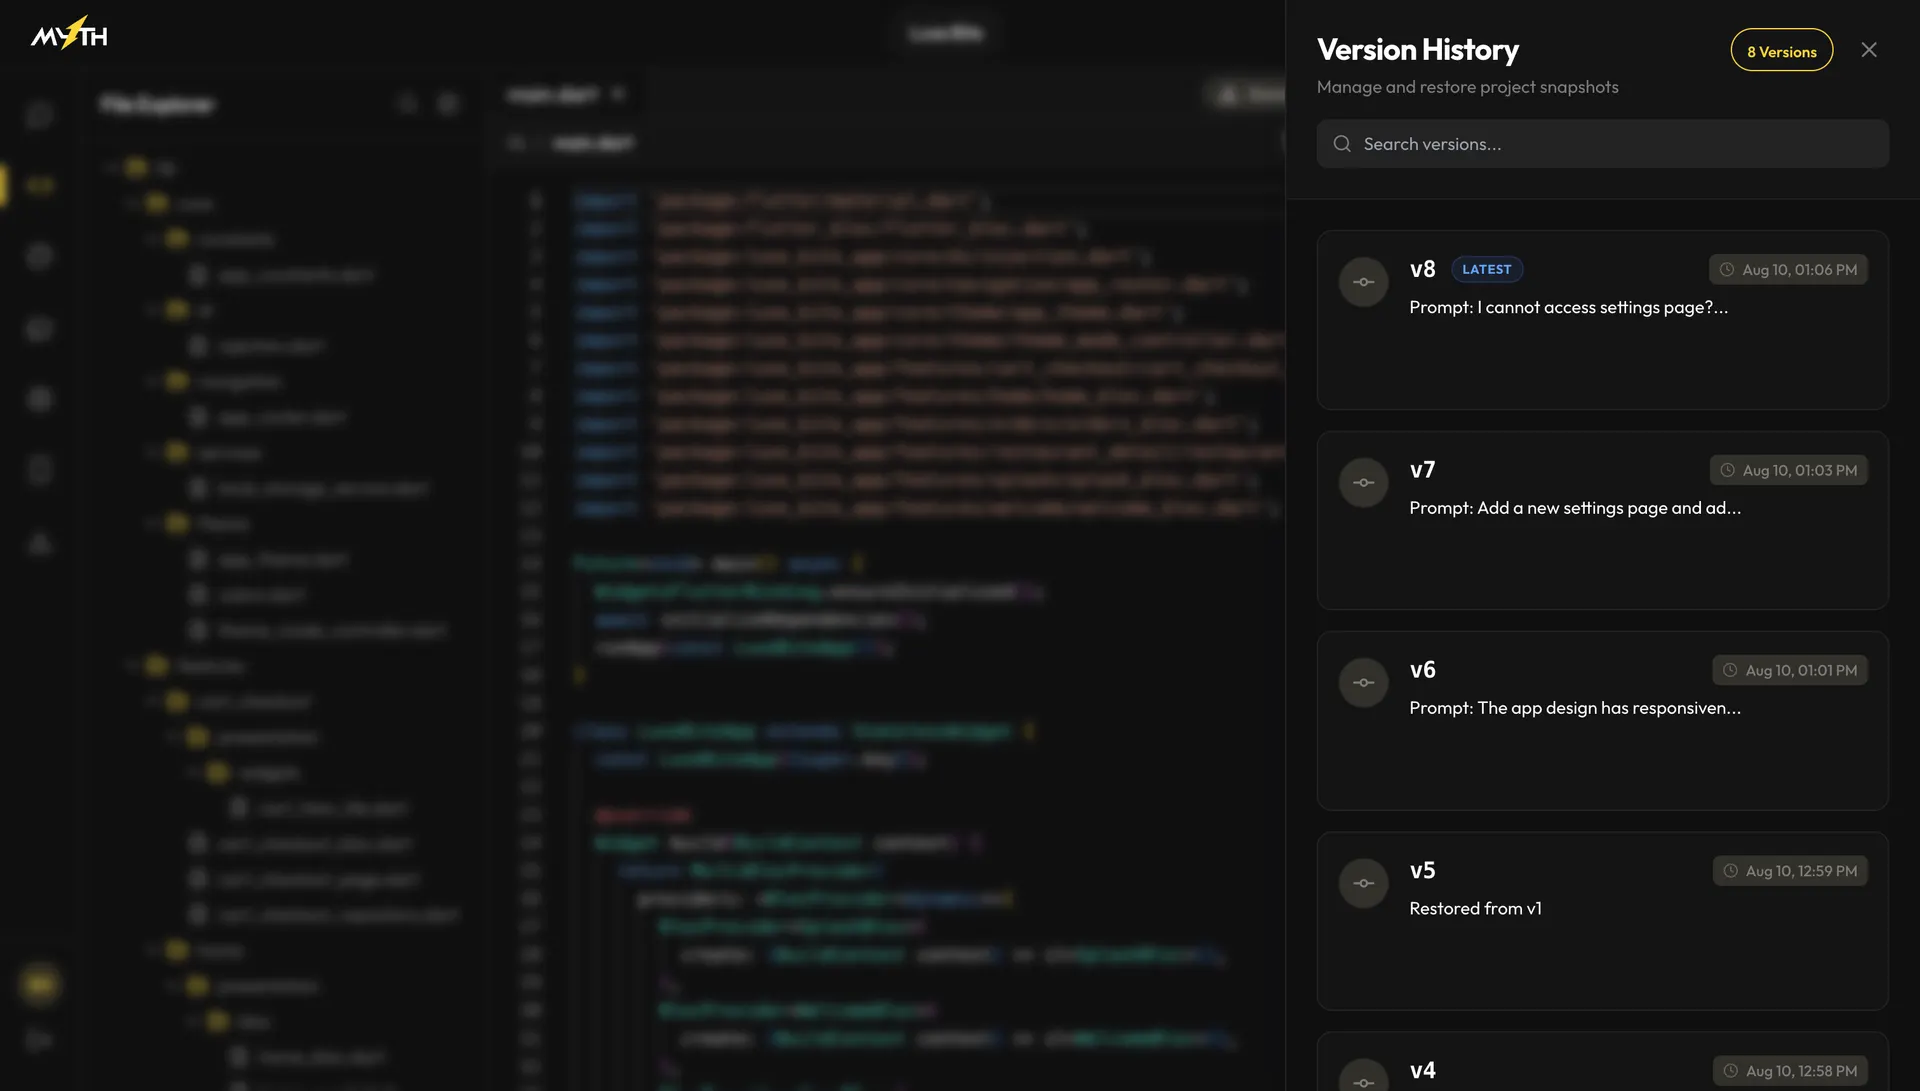The height and width of the screenshot is (1091, 1920).
Task: Click the magnifier icon in the search box
Action: point(1342,144)
